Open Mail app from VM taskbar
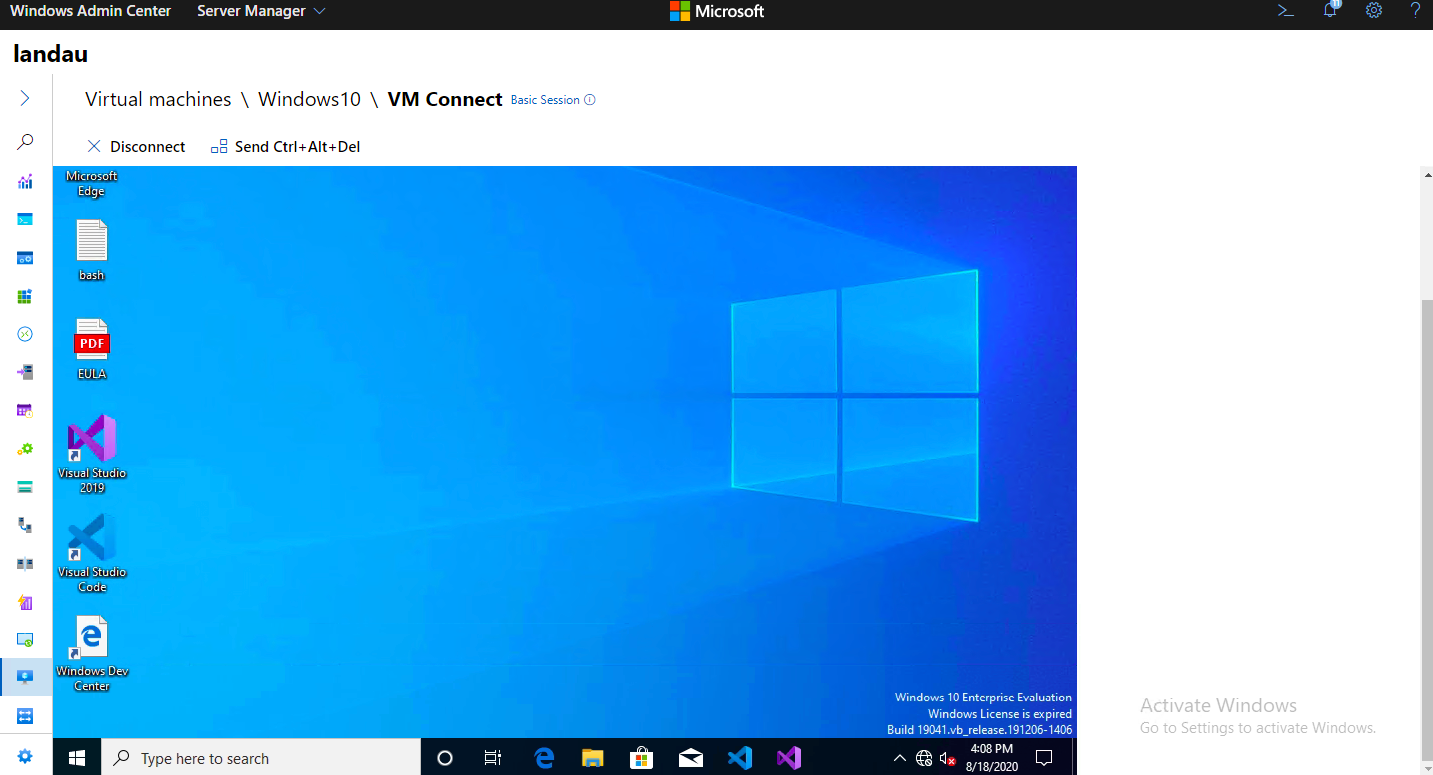Screen dimensions: 1433x775 tap(690, 758)
